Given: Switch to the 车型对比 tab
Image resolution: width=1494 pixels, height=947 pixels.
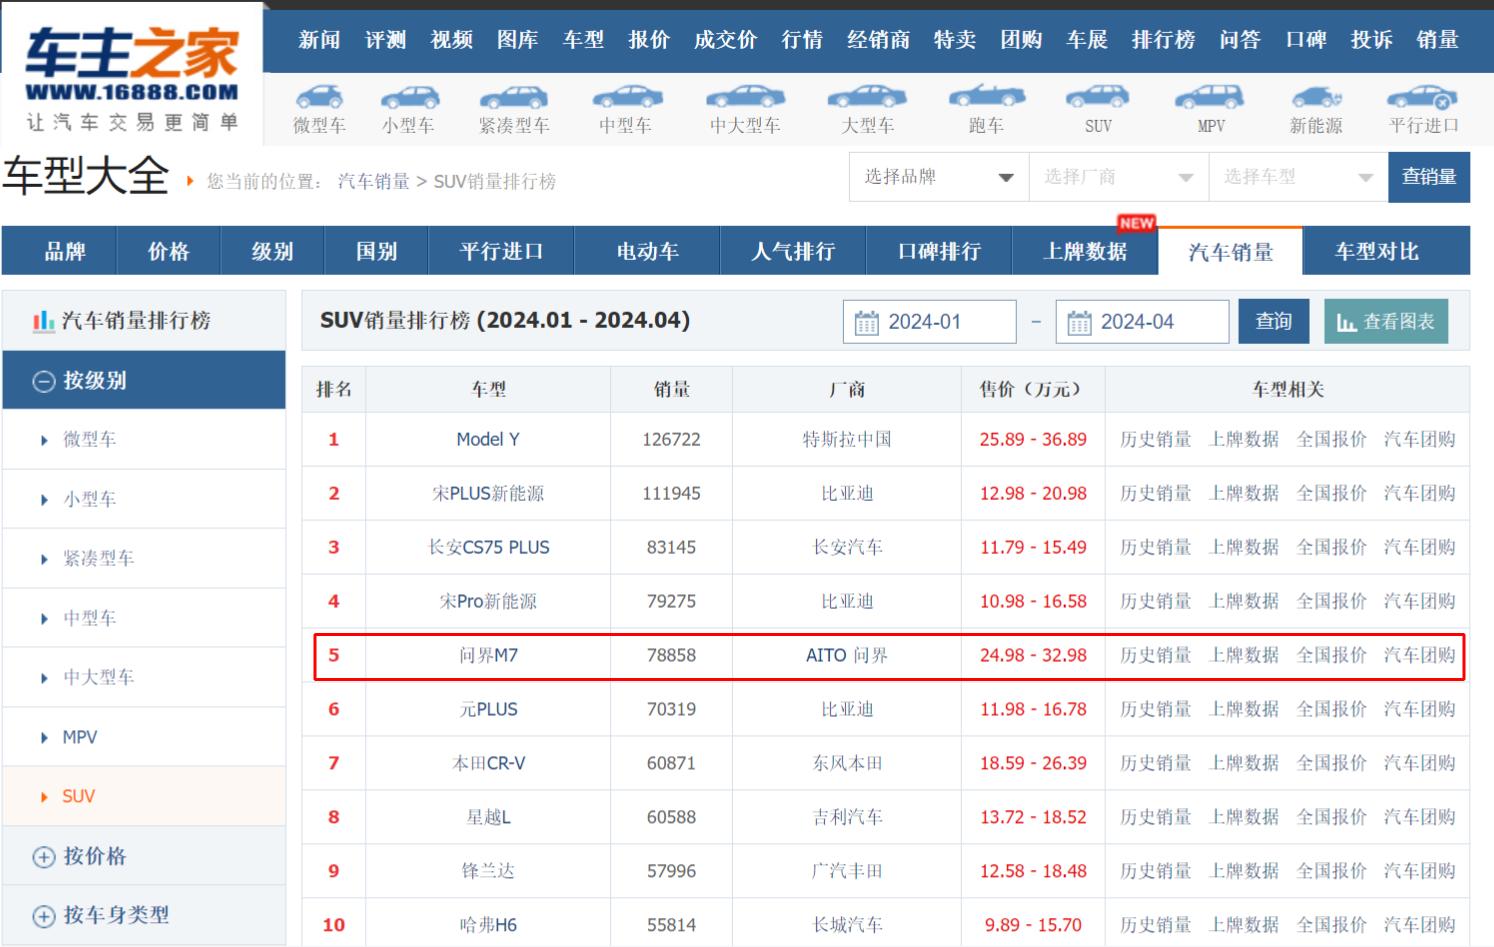Looking at the screenshot, I should (1377, 251).
